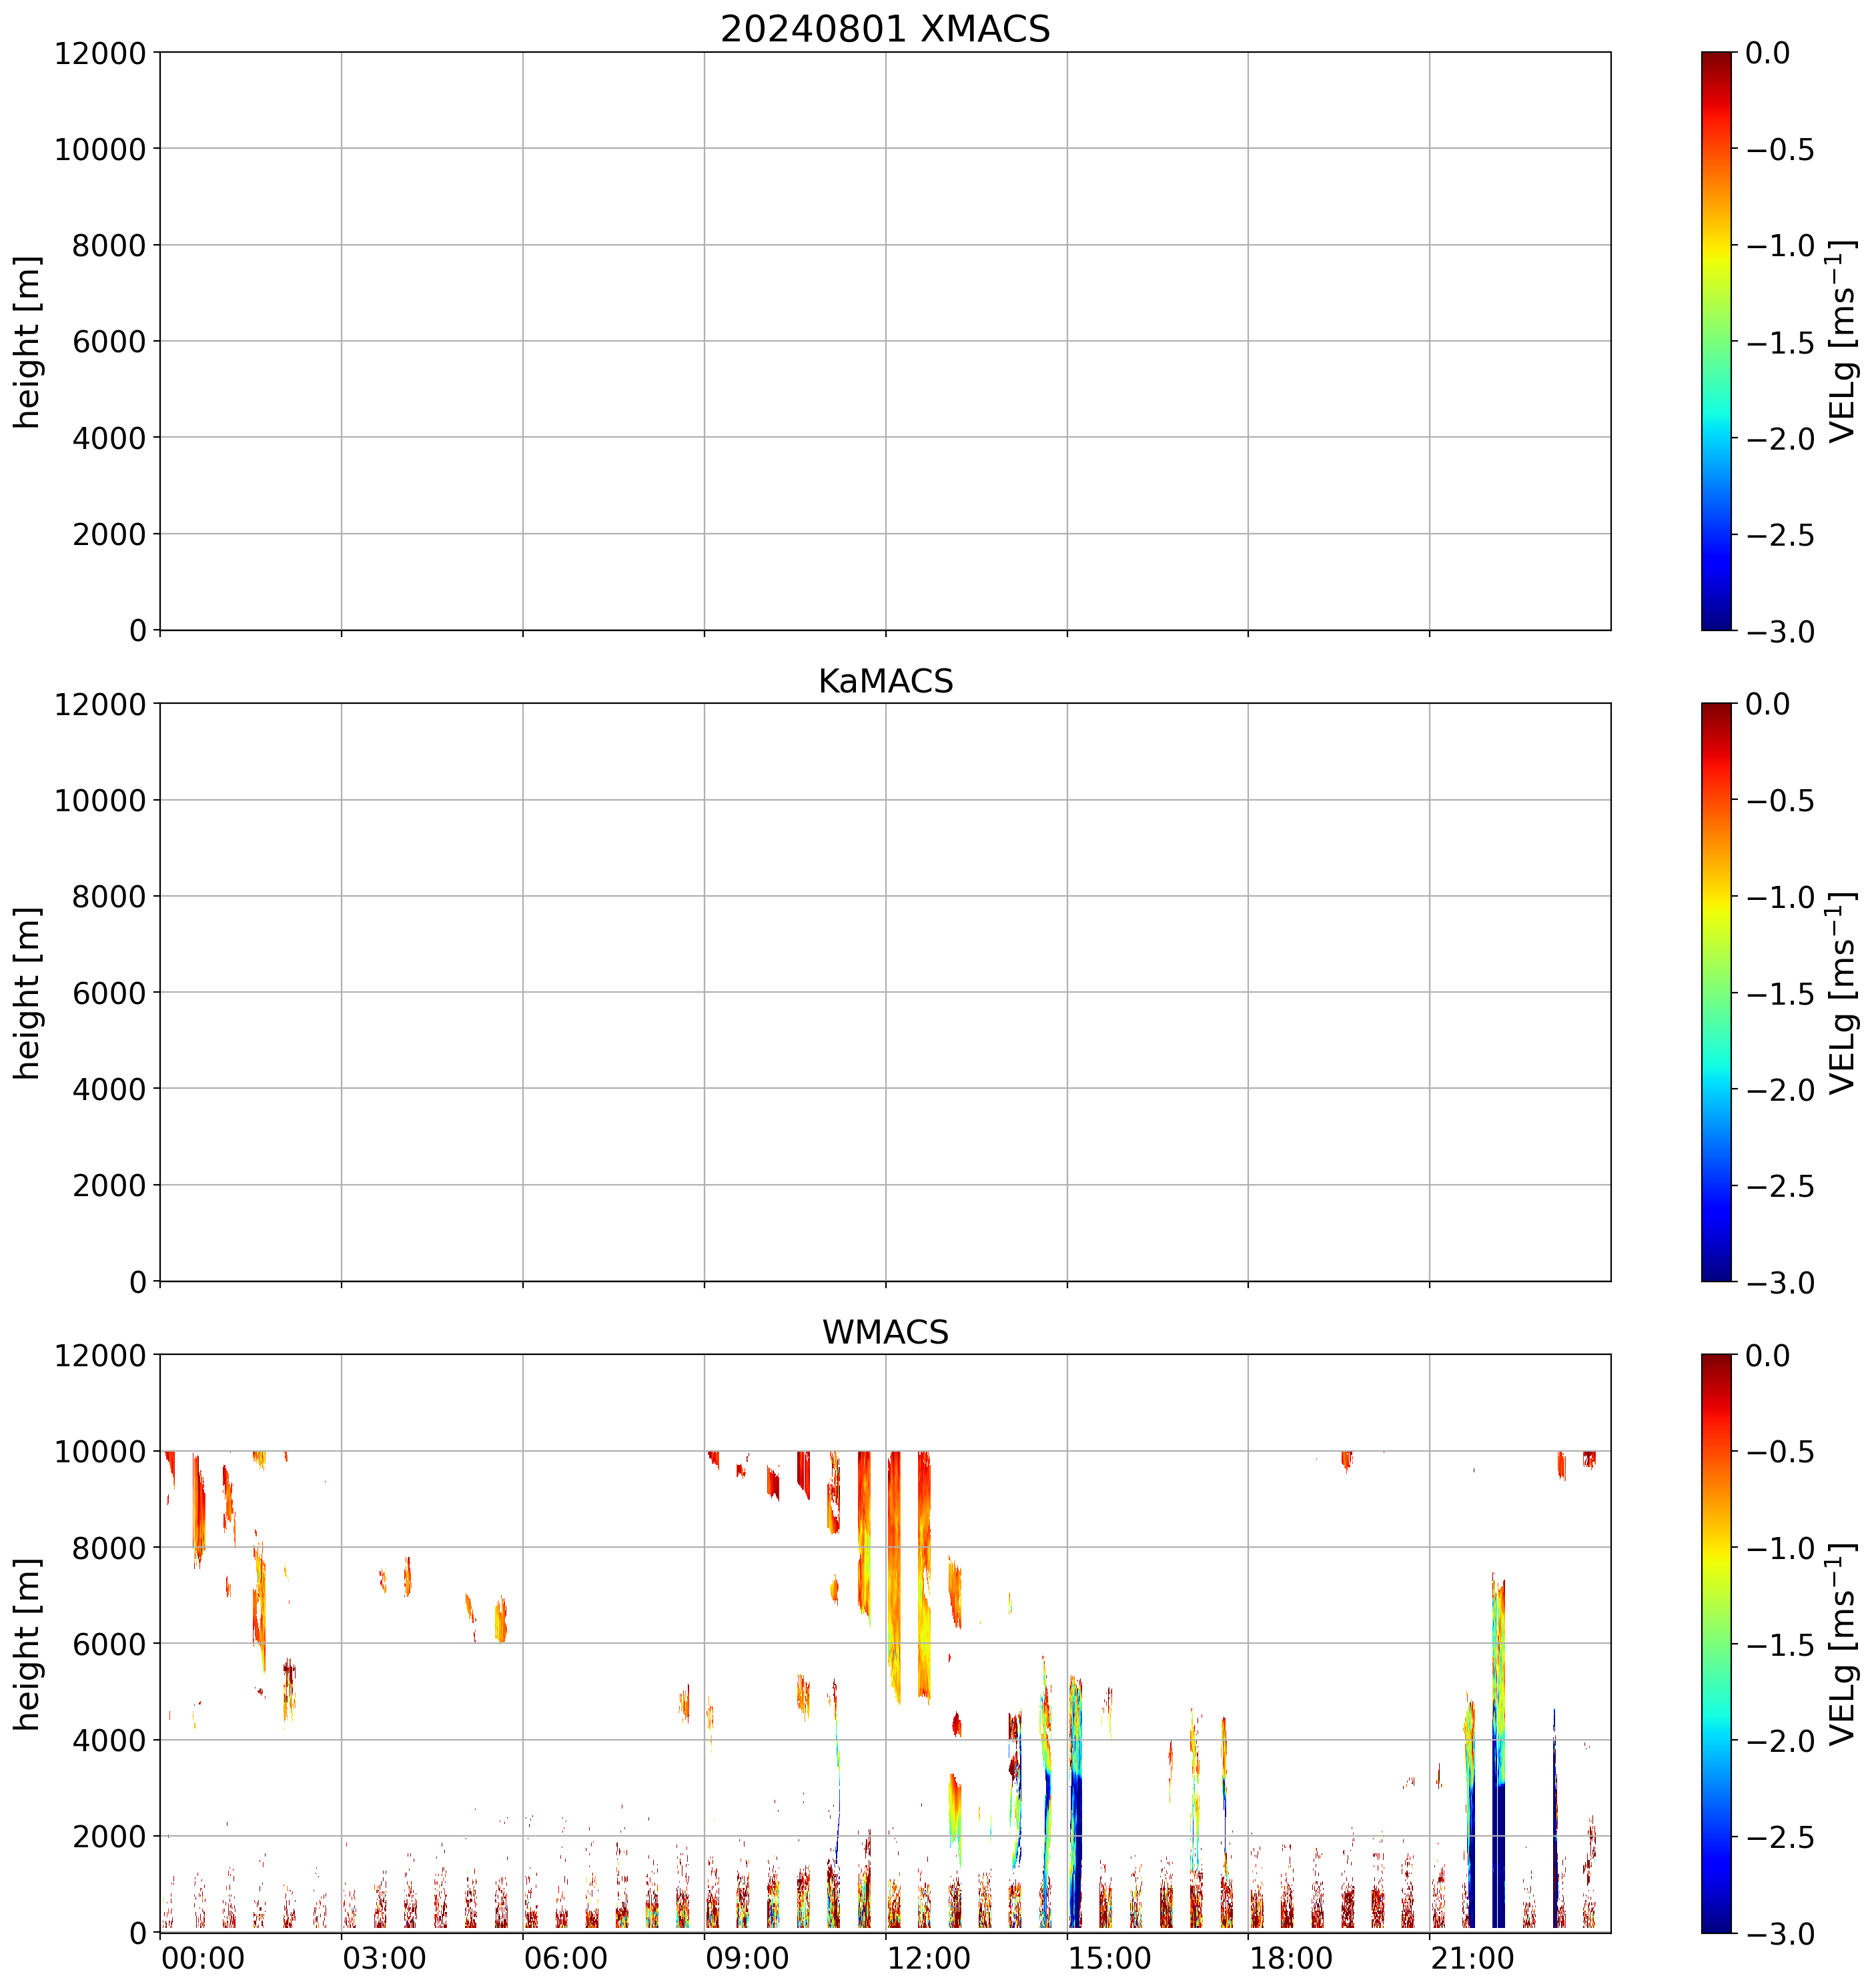Click the WMACS subplot title
Screen dimensions: 1876x1988
coord(885,1332)
